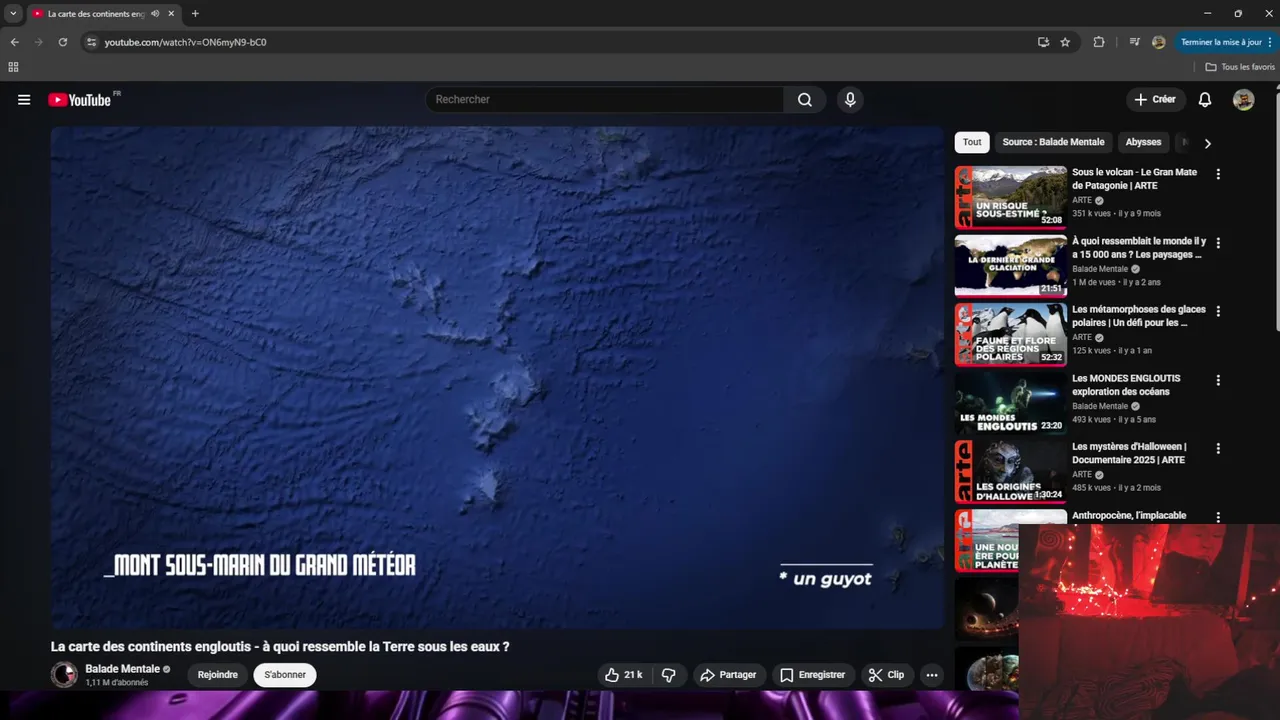Viewport: 1280px width, 720px height.
Task: Like the video with 21 k thumbs-up
Action: point(623,675)
